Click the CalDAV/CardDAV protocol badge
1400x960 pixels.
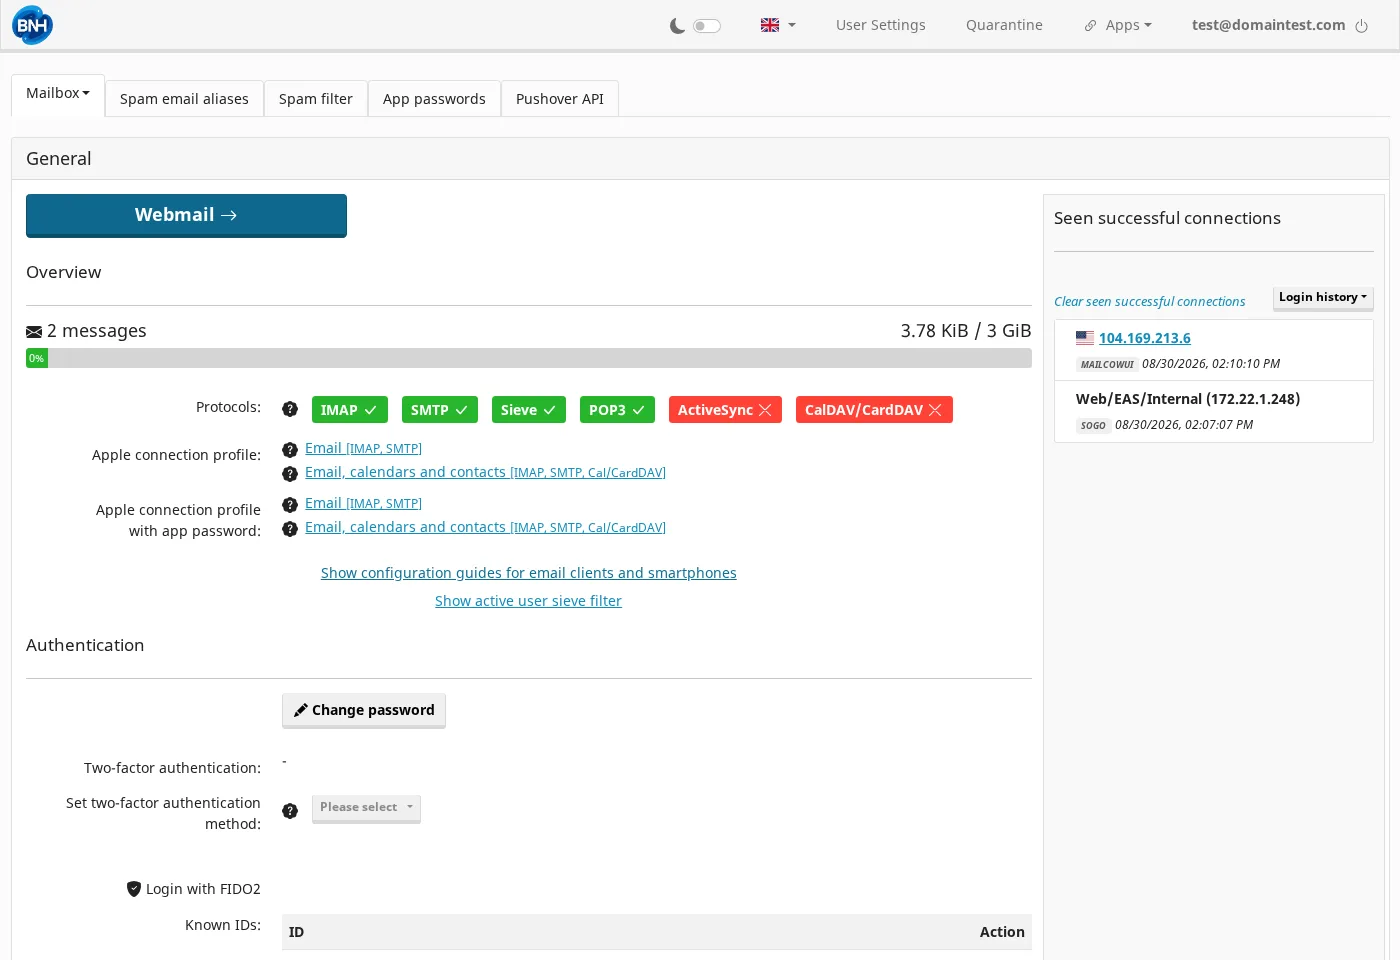(x=874, y=410)
